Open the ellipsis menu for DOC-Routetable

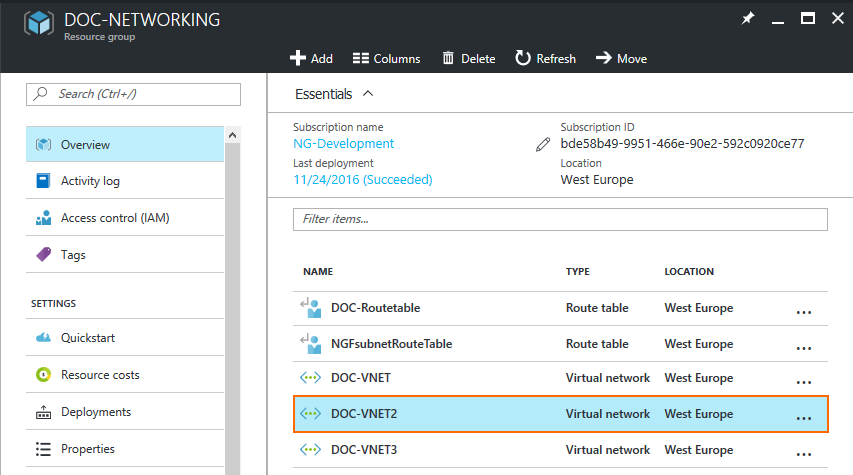tap(804, 312)
